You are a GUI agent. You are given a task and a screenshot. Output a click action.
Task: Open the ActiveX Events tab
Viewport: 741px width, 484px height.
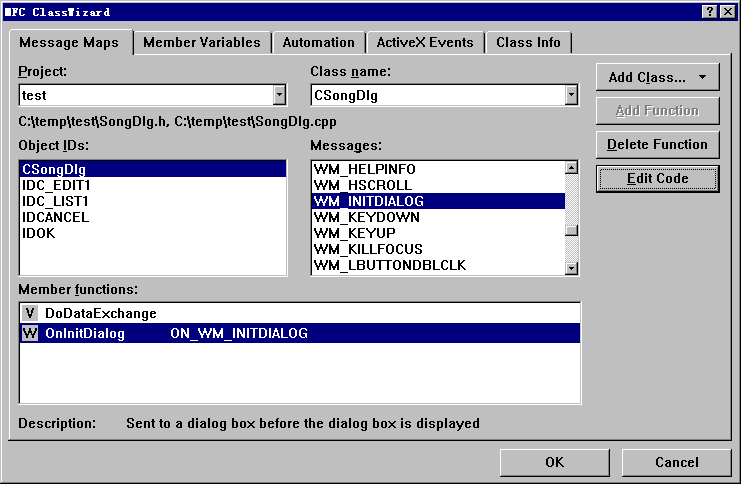tap(425, 43)
